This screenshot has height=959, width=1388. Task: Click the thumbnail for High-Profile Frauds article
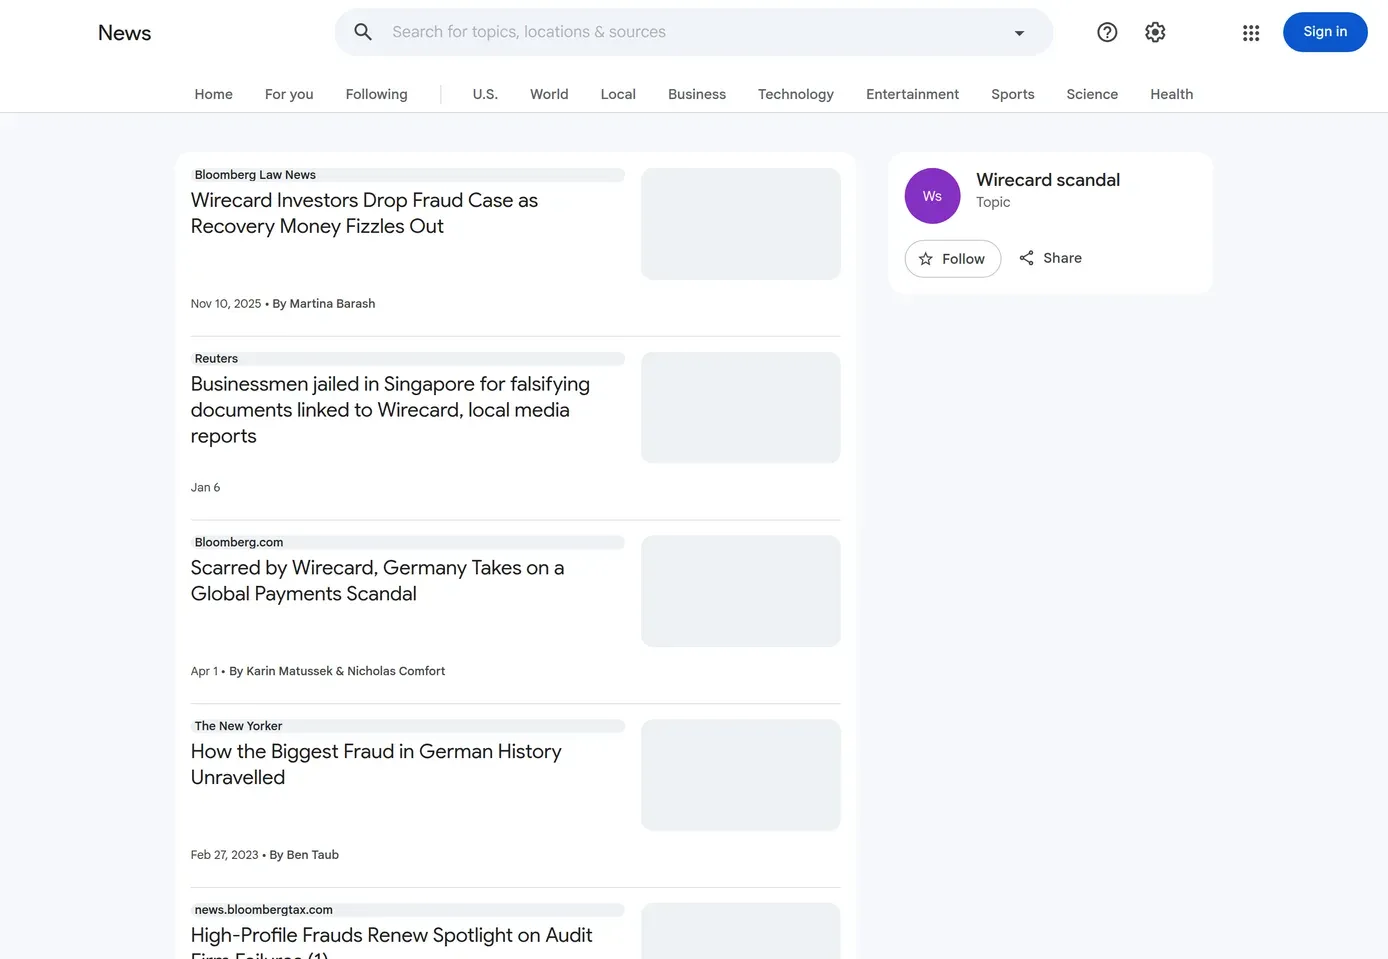(x=741, y=931)
